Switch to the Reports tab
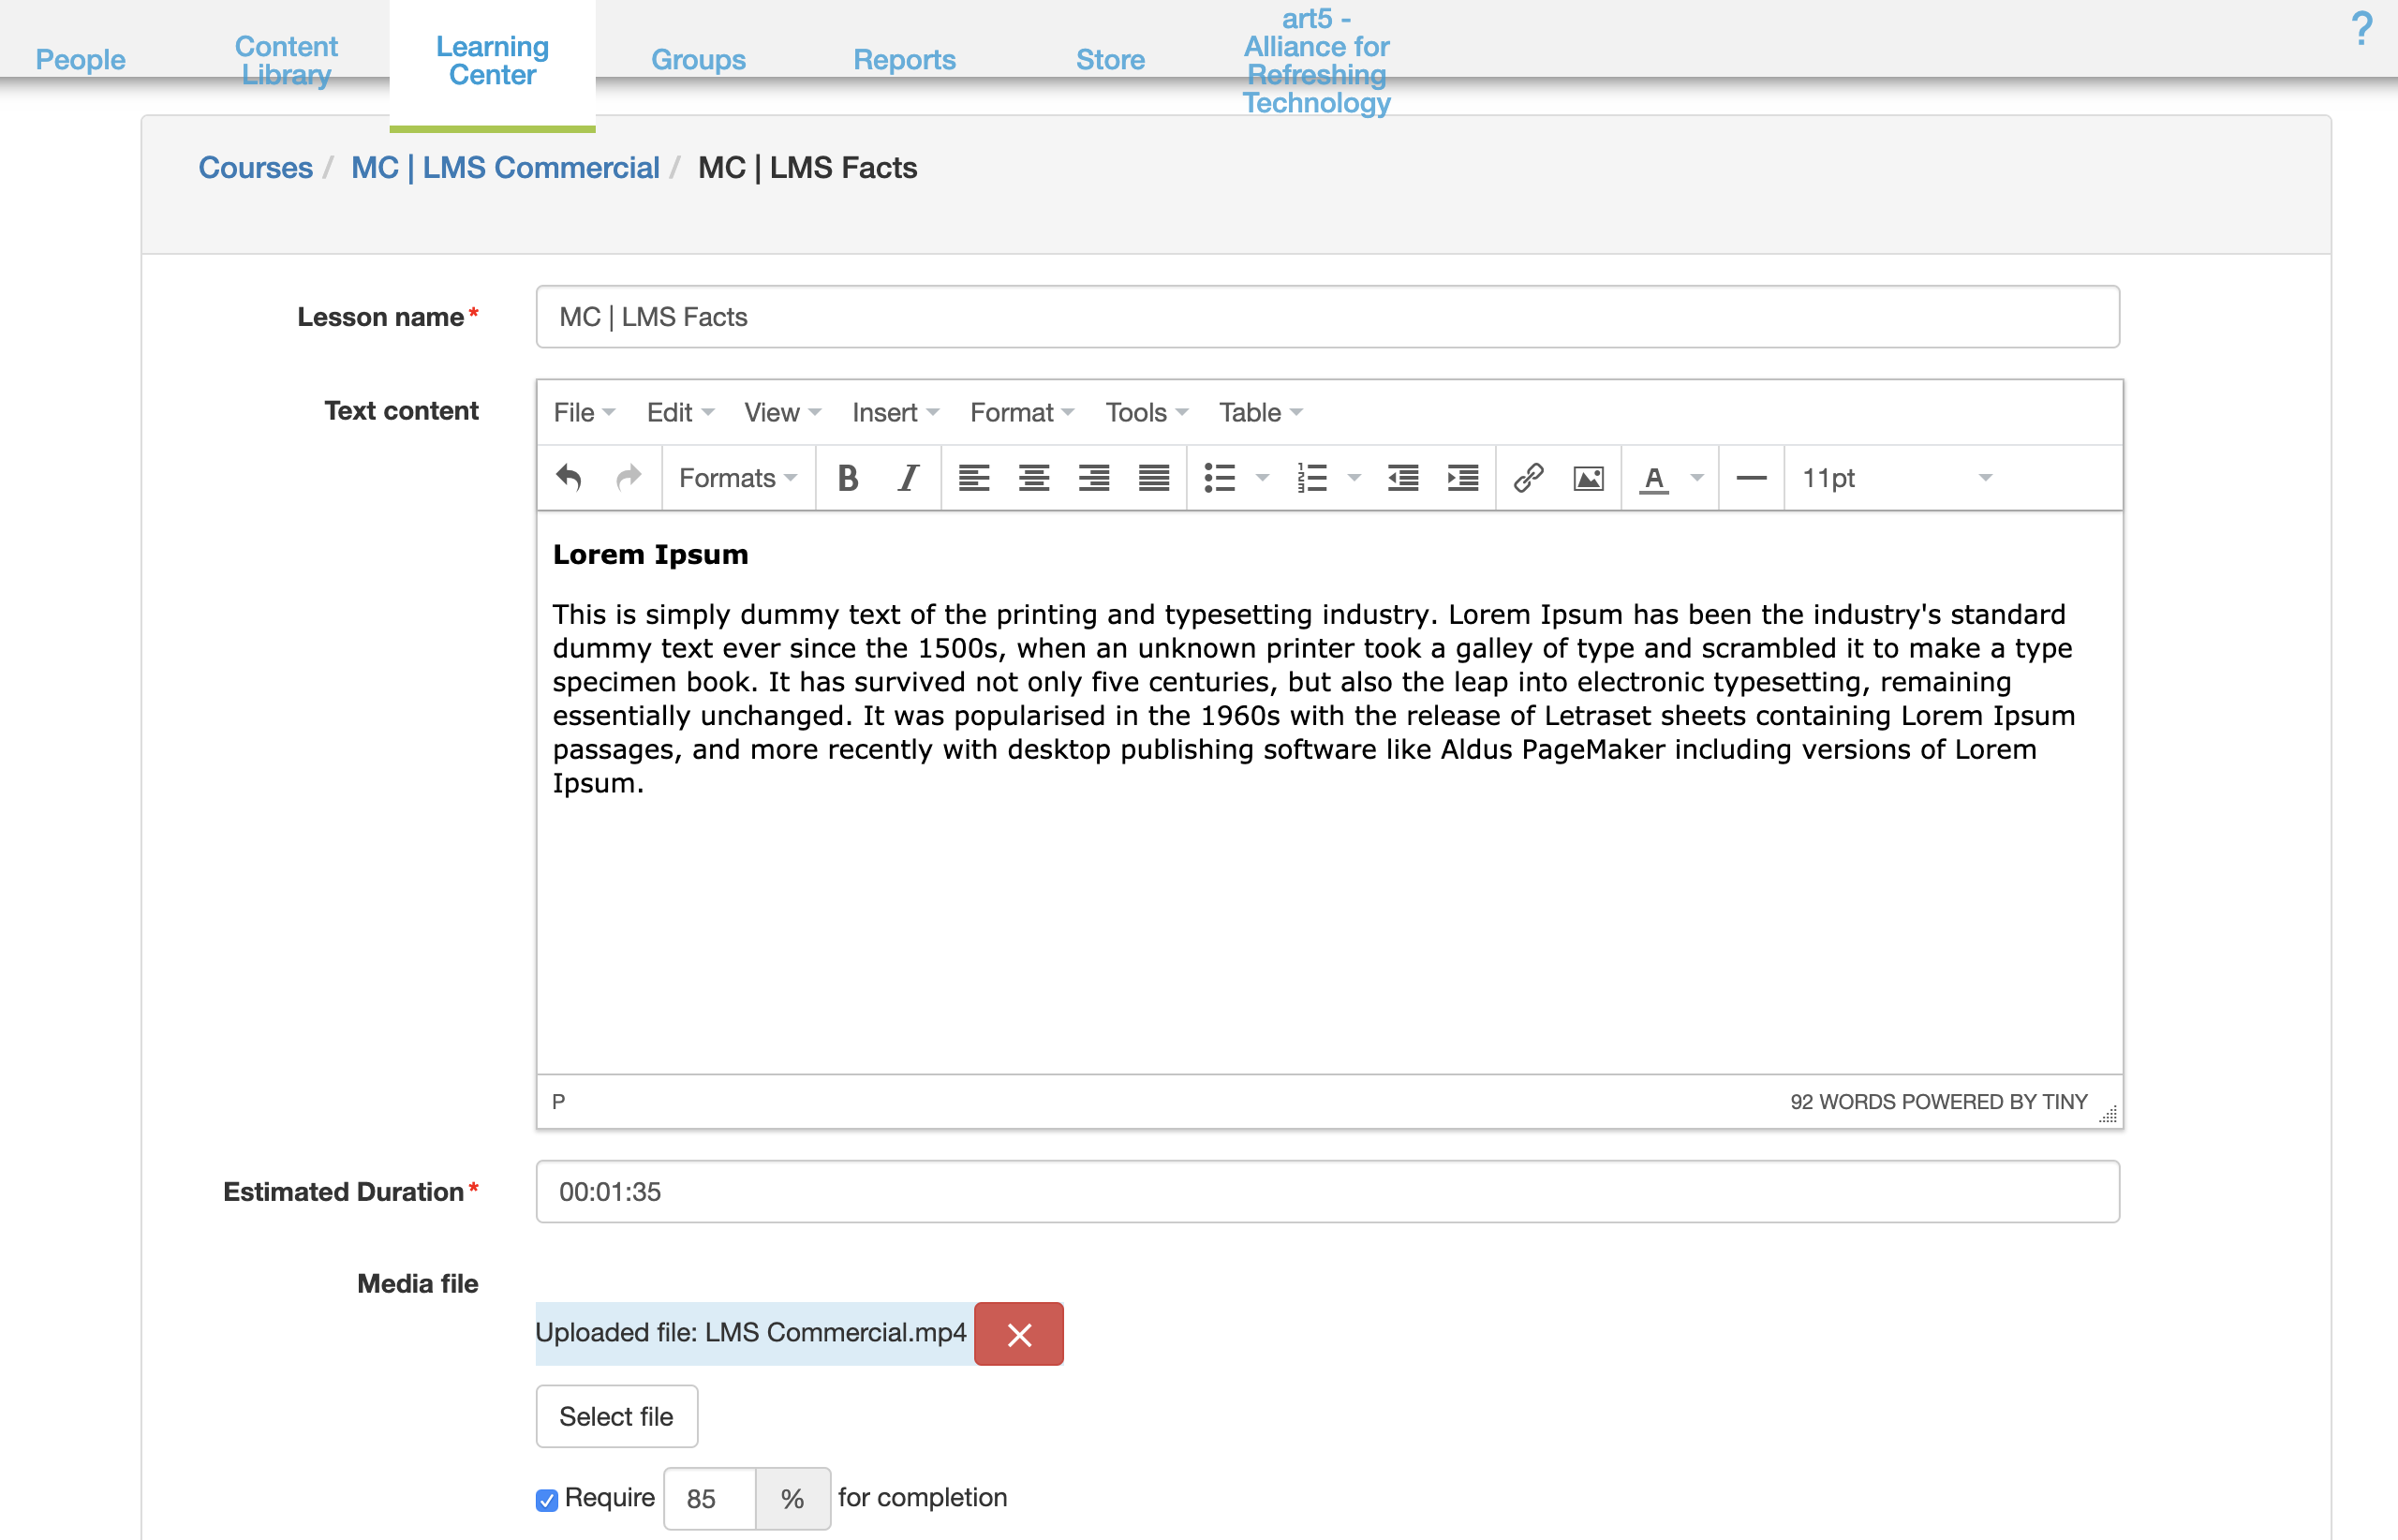Screen dimensions: 2398x1540 [x=903, y=60]
